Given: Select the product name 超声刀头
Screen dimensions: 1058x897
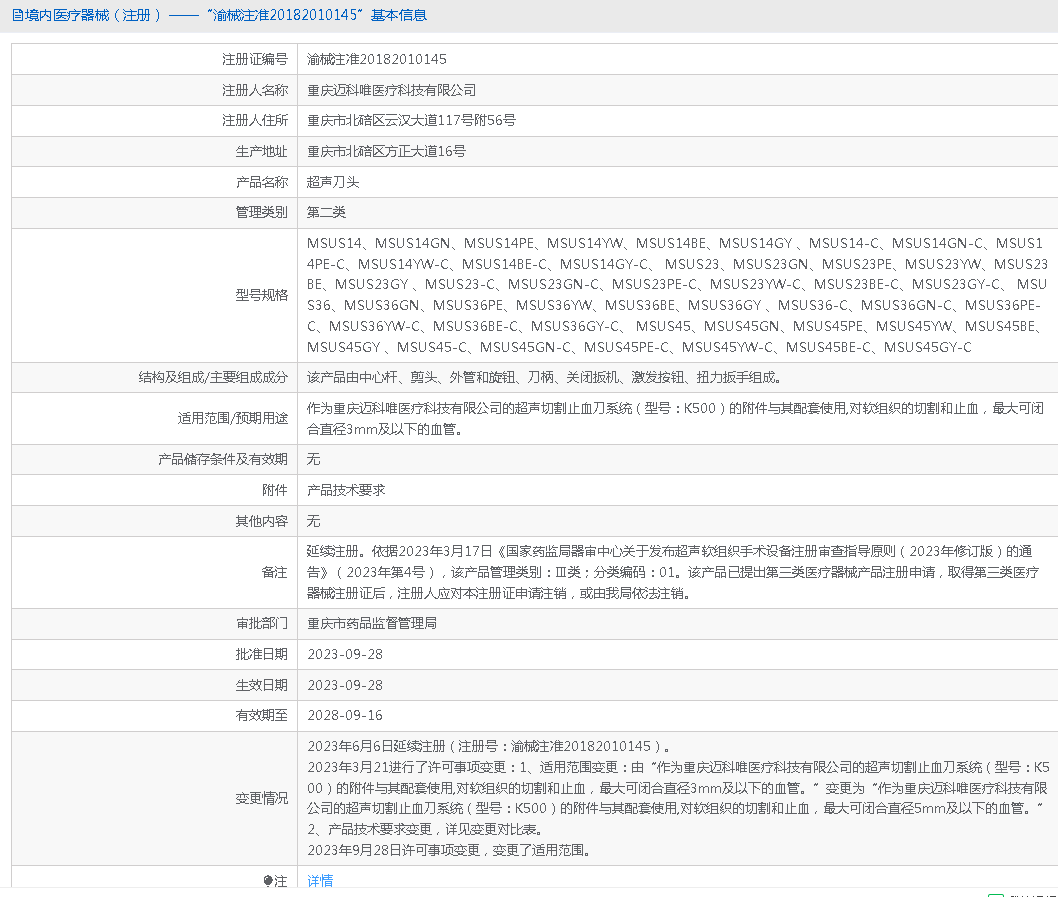Looking at the screenshot, I should point(333,183).
